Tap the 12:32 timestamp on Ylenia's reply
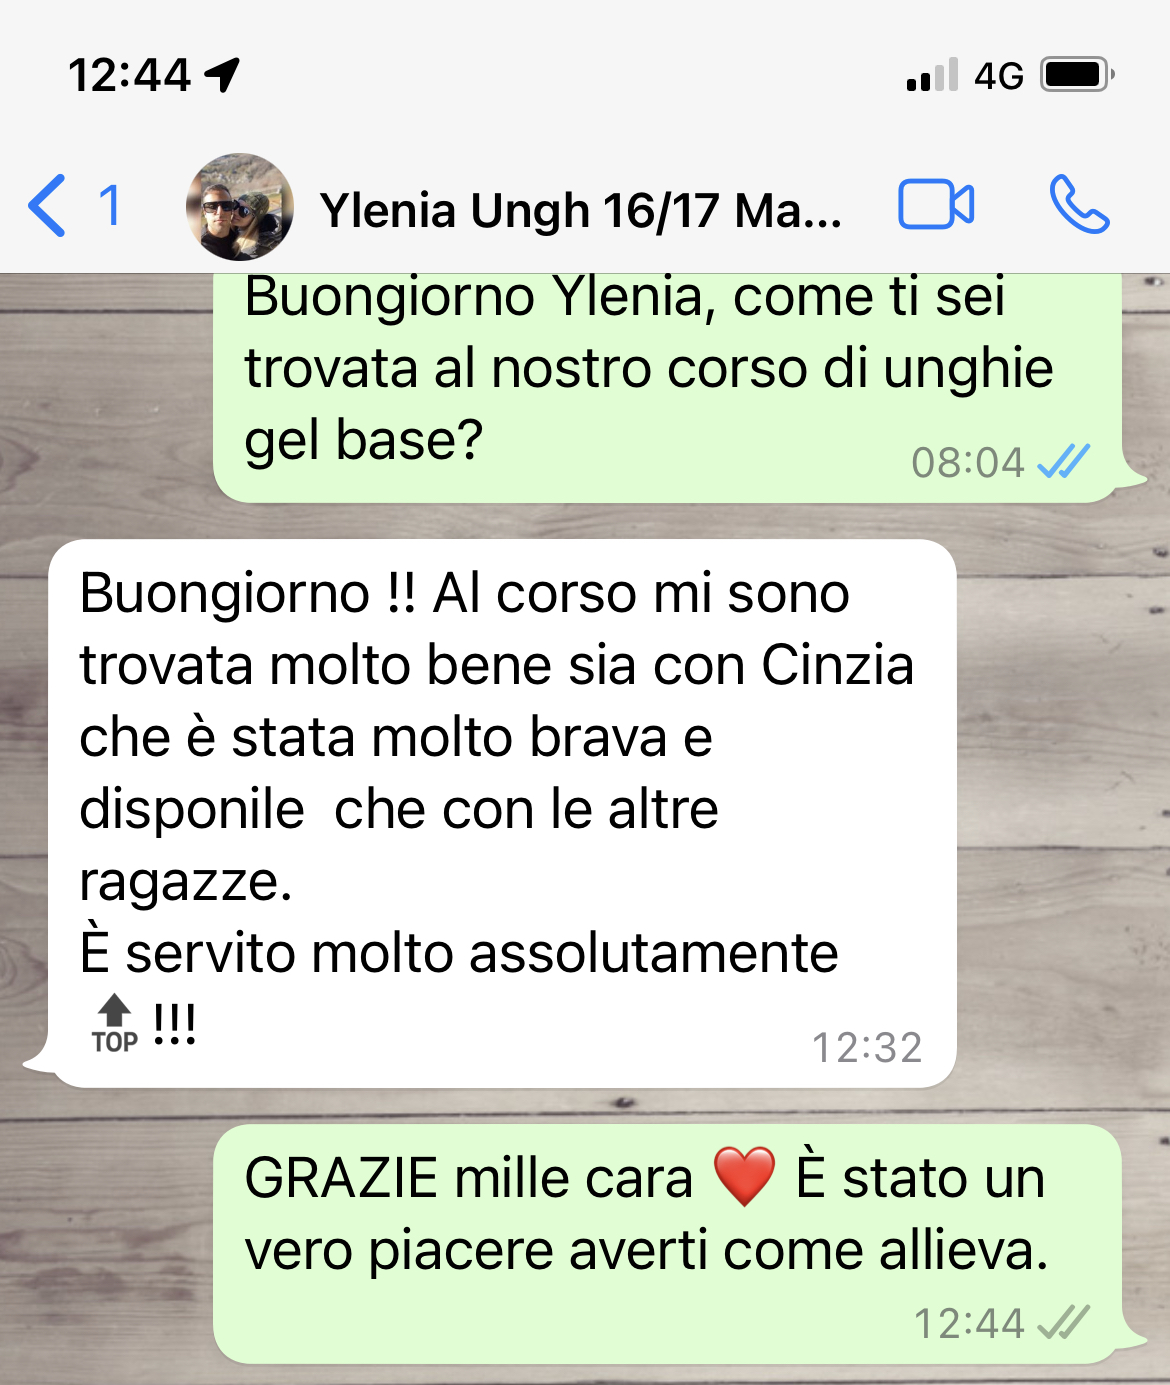This screenshot has height=1385, width=1170. point(867,1048)
